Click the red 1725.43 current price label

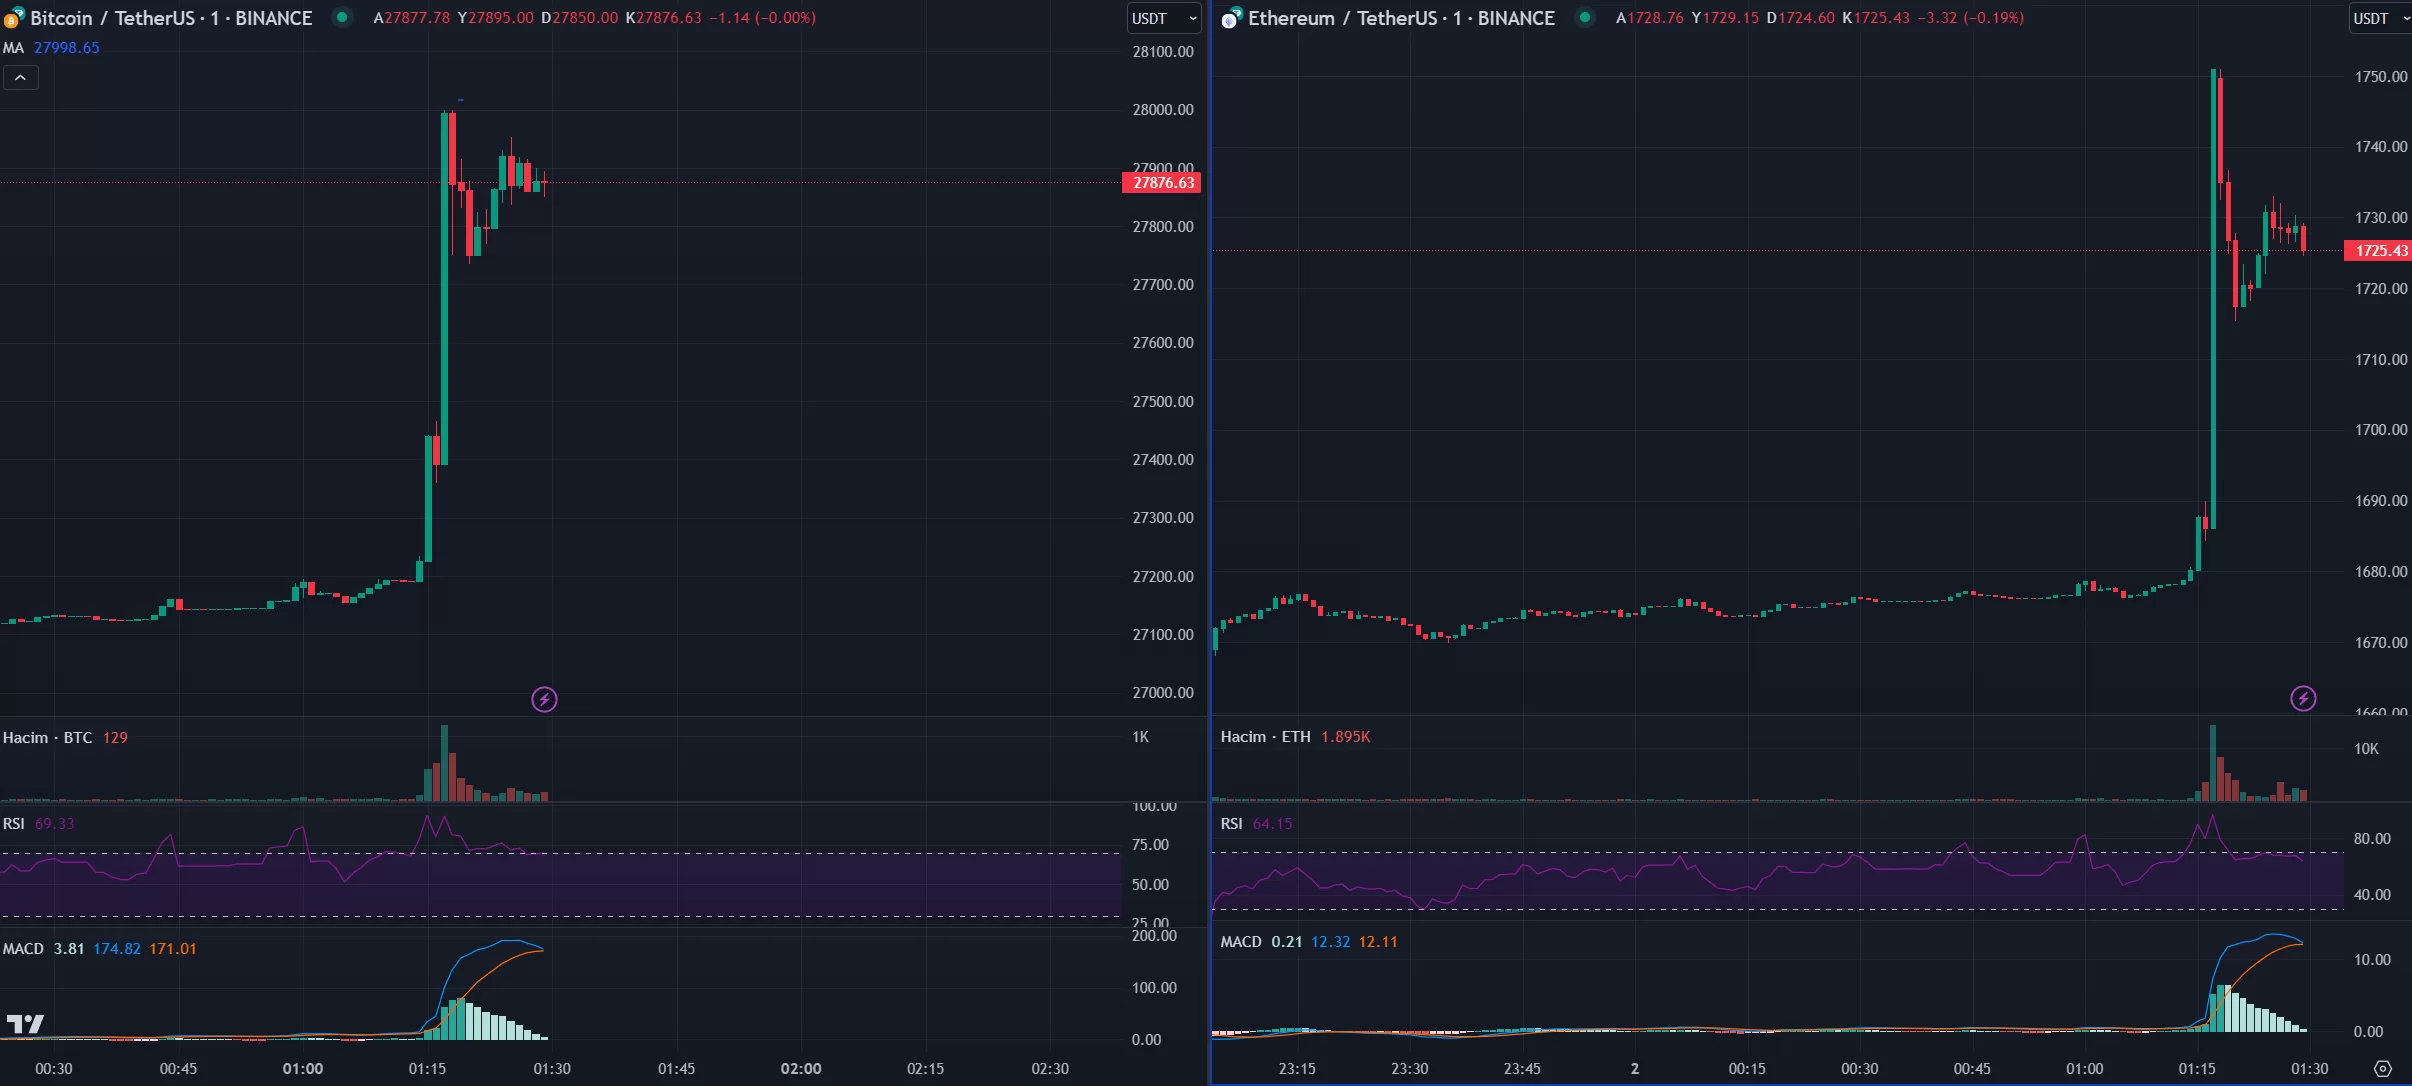click(x=2380, y=251)
